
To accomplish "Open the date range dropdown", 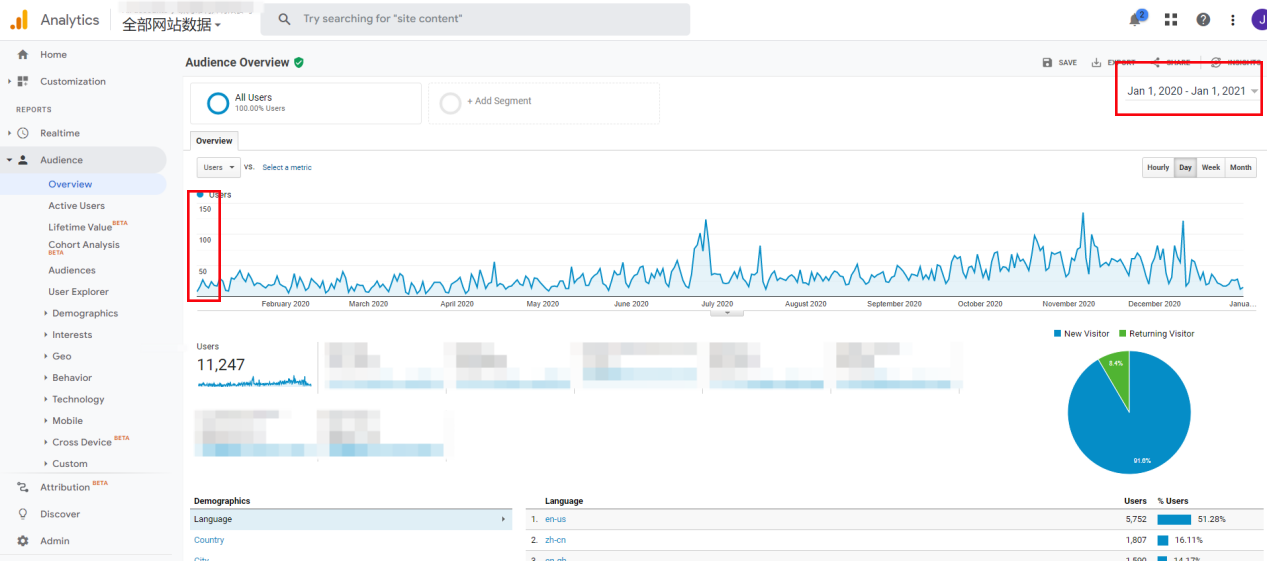I will pyautogui.click(x=1192, y=91).
